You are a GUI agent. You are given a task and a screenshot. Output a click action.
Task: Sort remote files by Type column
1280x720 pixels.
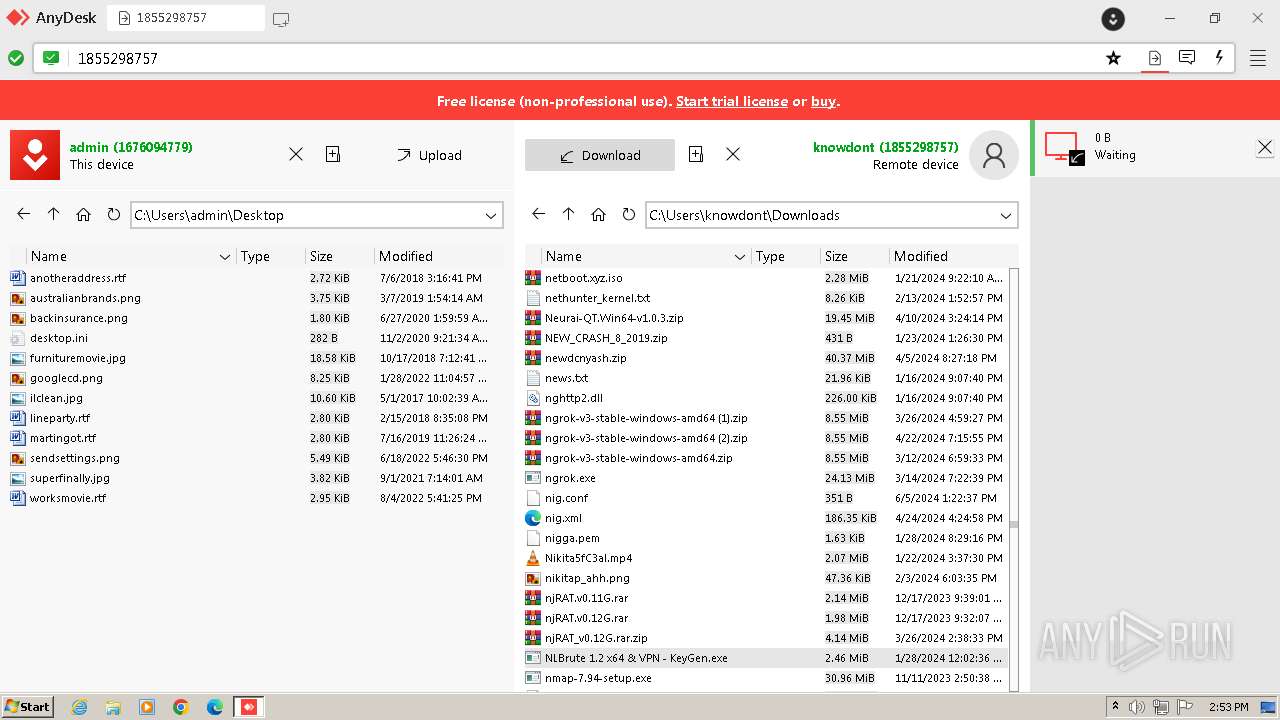click(x=785, y=256)
